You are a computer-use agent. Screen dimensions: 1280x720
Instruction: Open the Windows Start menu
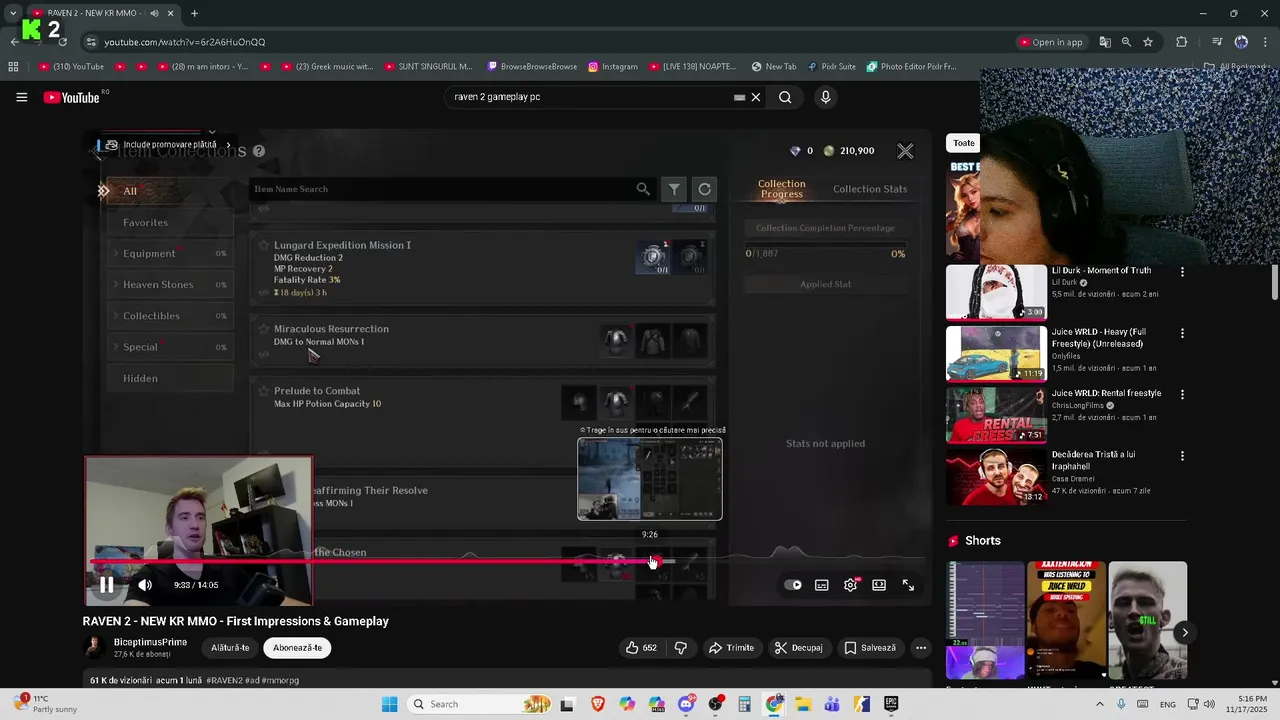point(389,704)
